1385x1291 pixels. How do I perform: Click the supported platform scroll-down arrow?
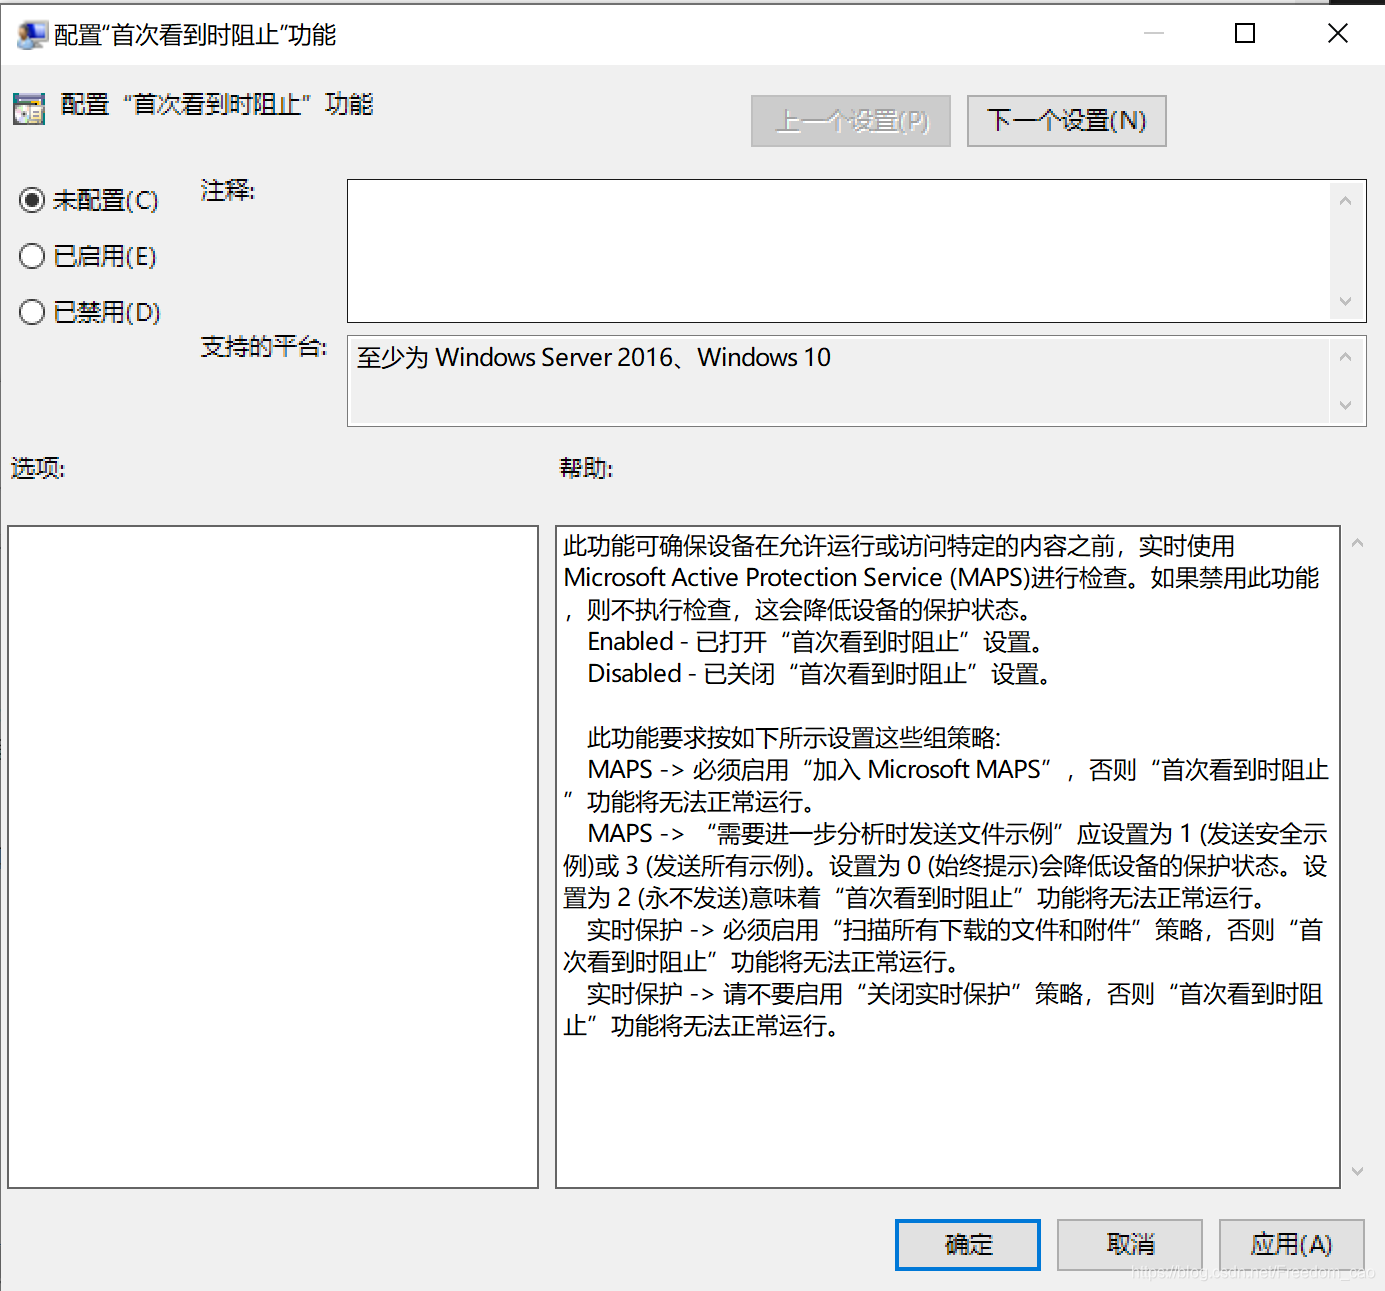1345,405
